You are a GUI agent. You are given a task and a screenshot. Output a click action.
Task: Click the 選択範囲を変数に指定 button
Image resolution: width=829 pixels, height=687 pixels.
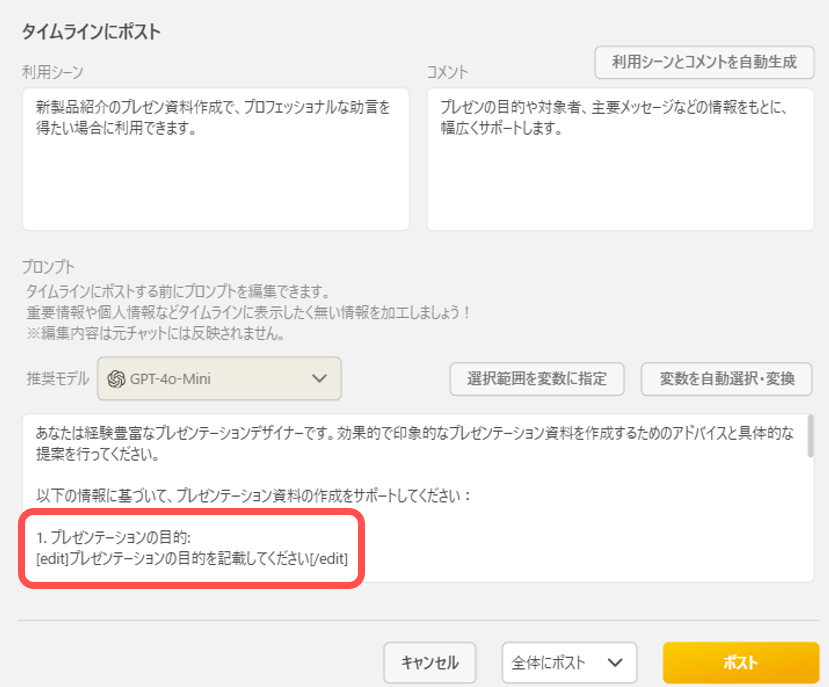click(x=537, y=379)
